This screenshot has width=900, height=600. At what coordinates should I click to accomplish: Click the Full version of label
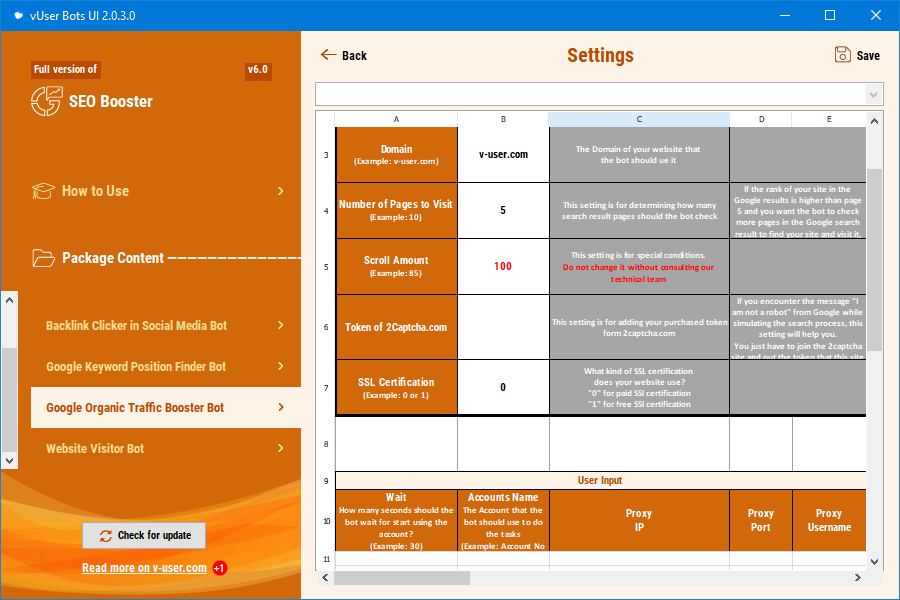pos(65,69)
